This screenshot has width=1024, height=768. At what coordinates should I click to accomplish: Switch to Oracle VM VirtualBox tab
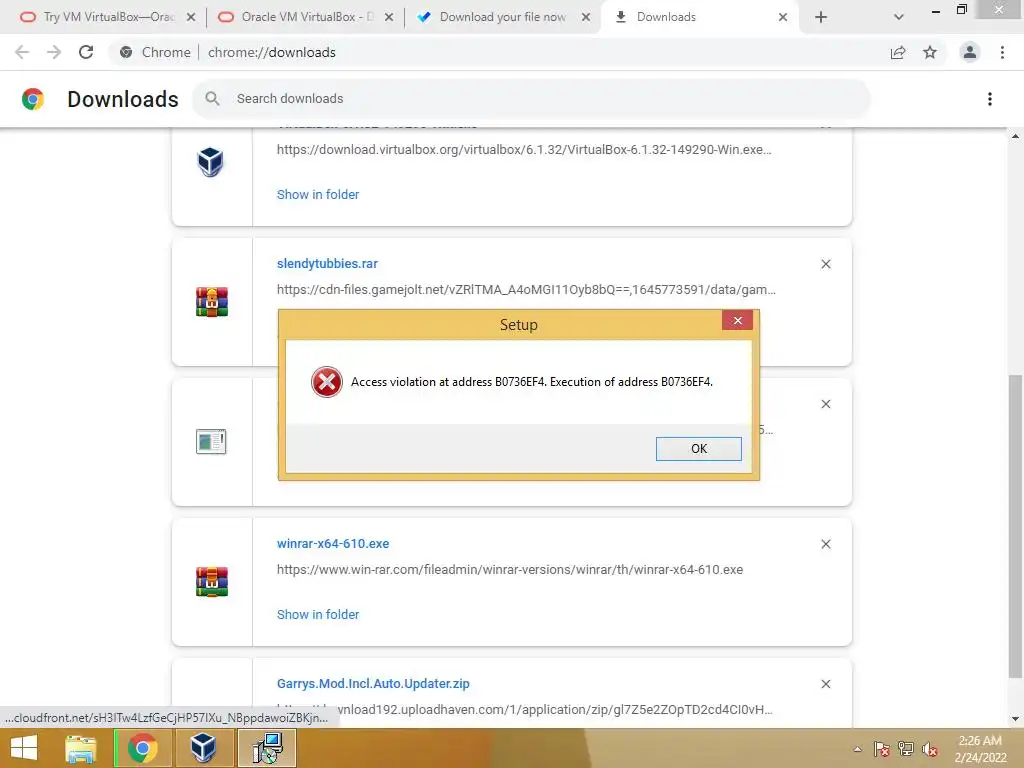308,17
